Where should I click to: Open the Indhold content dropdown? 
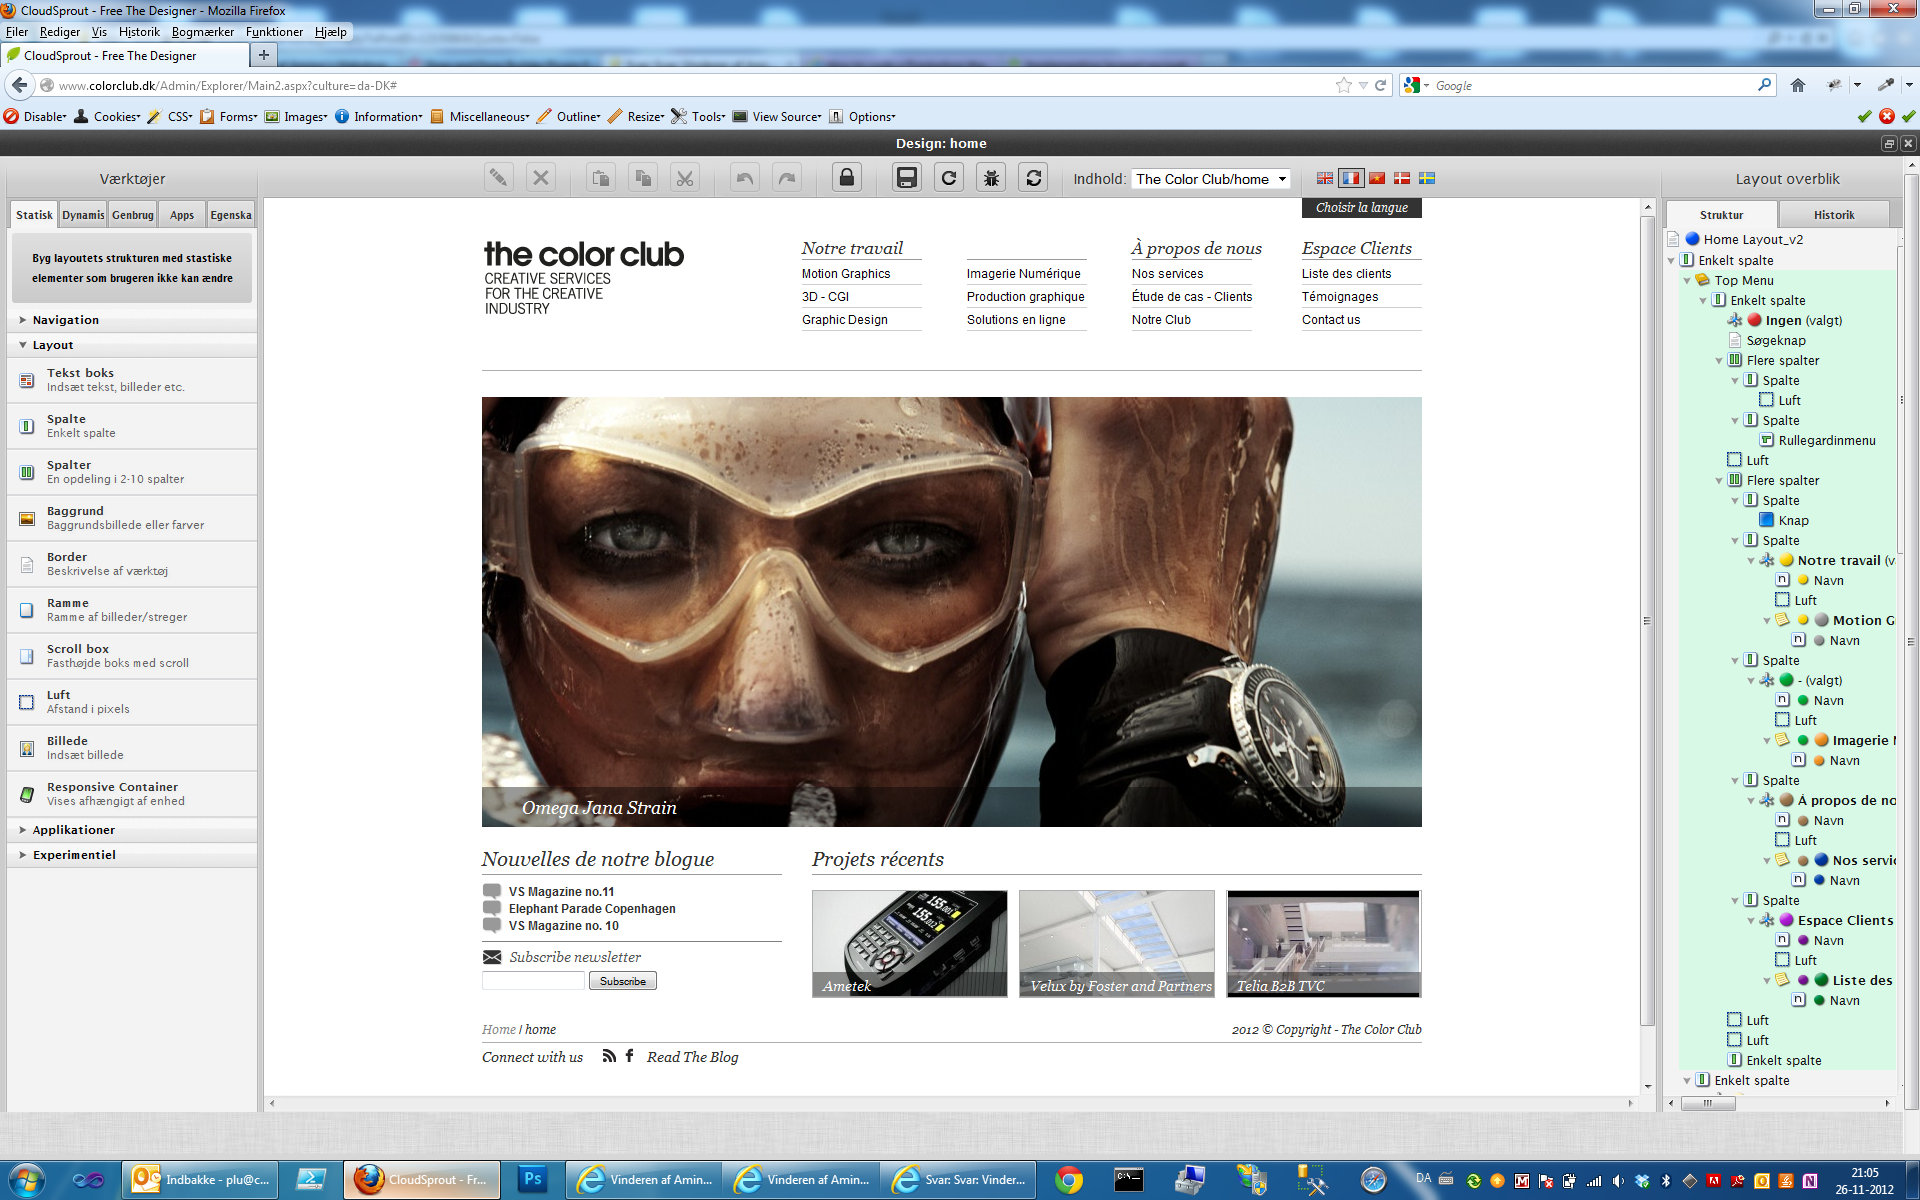[1211, 179]
